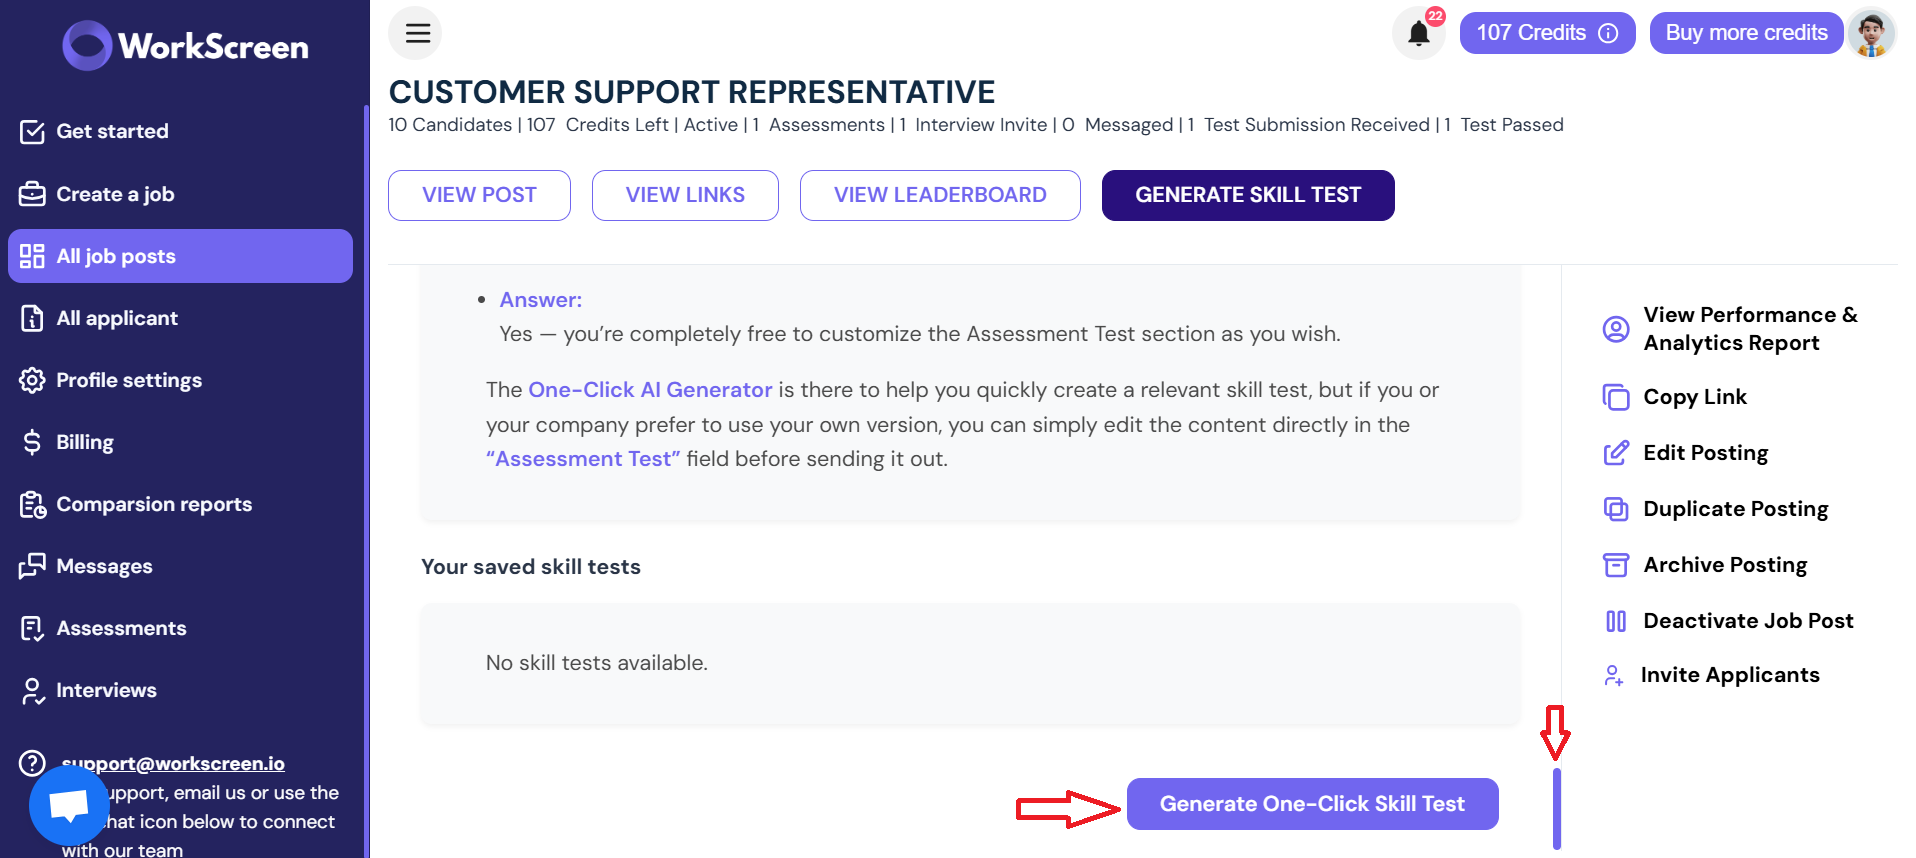Viewport: 1916px width, 858px height.
Task: Click the VIEW LEADERBOARD button
Action: coord(940,195)
